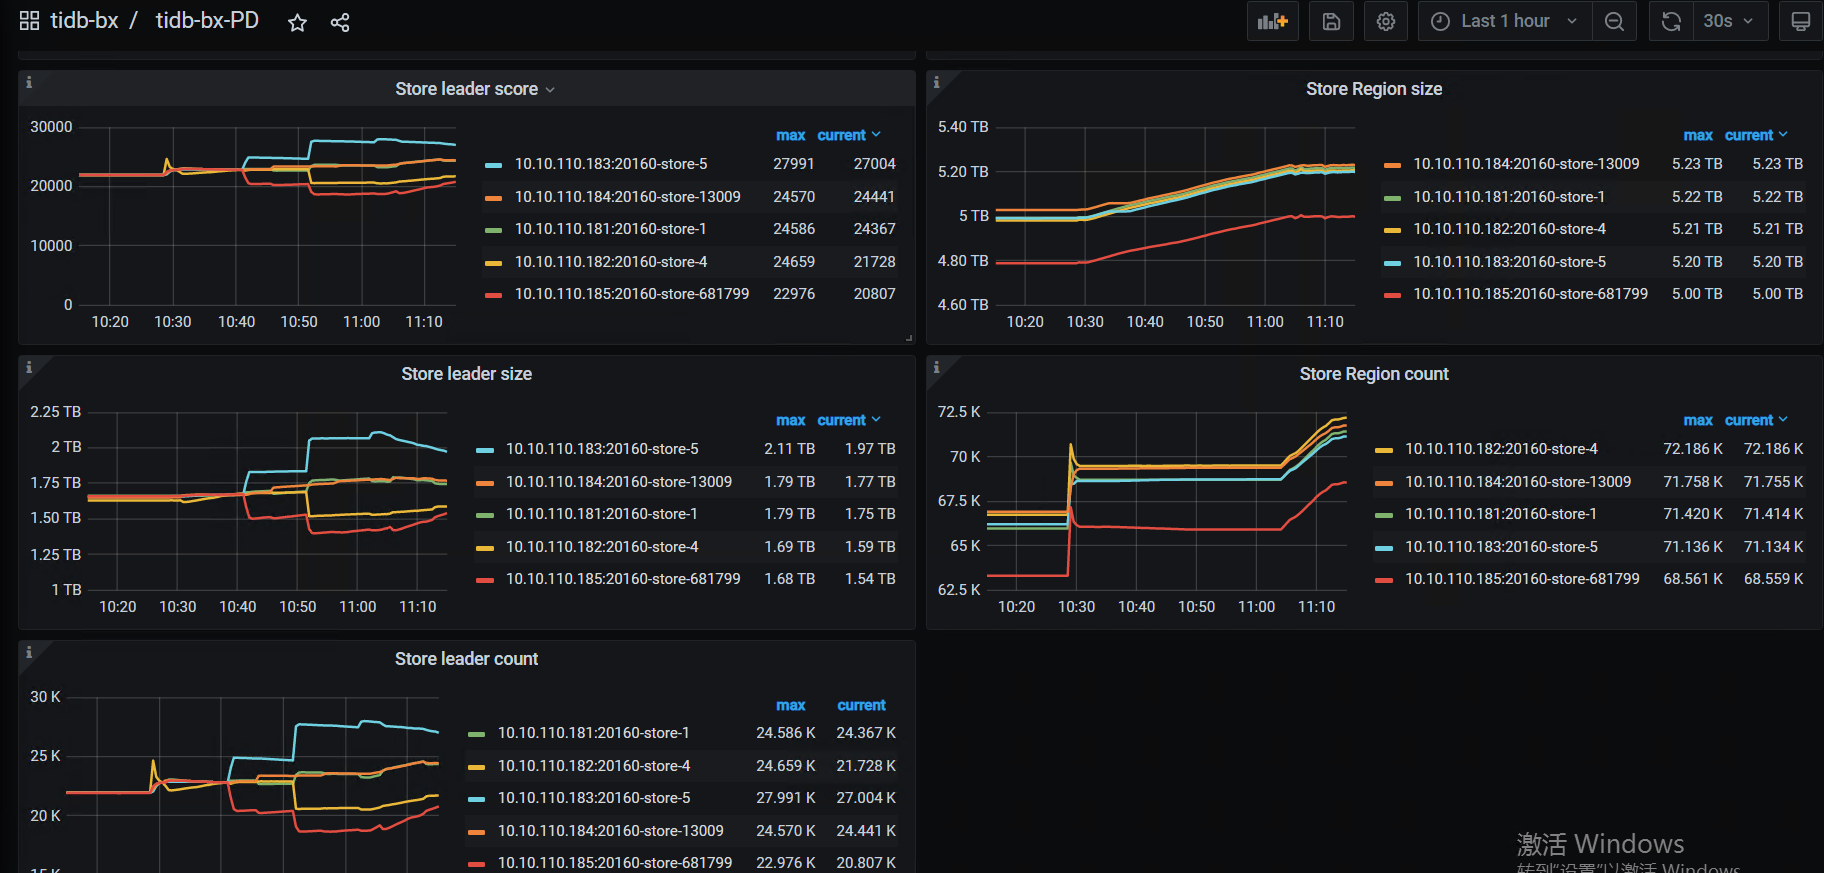The height and width of the screenshot is (873, 1824).
Task: Toggle store-4 series in Store Region count
Action: click(1501, 449)
